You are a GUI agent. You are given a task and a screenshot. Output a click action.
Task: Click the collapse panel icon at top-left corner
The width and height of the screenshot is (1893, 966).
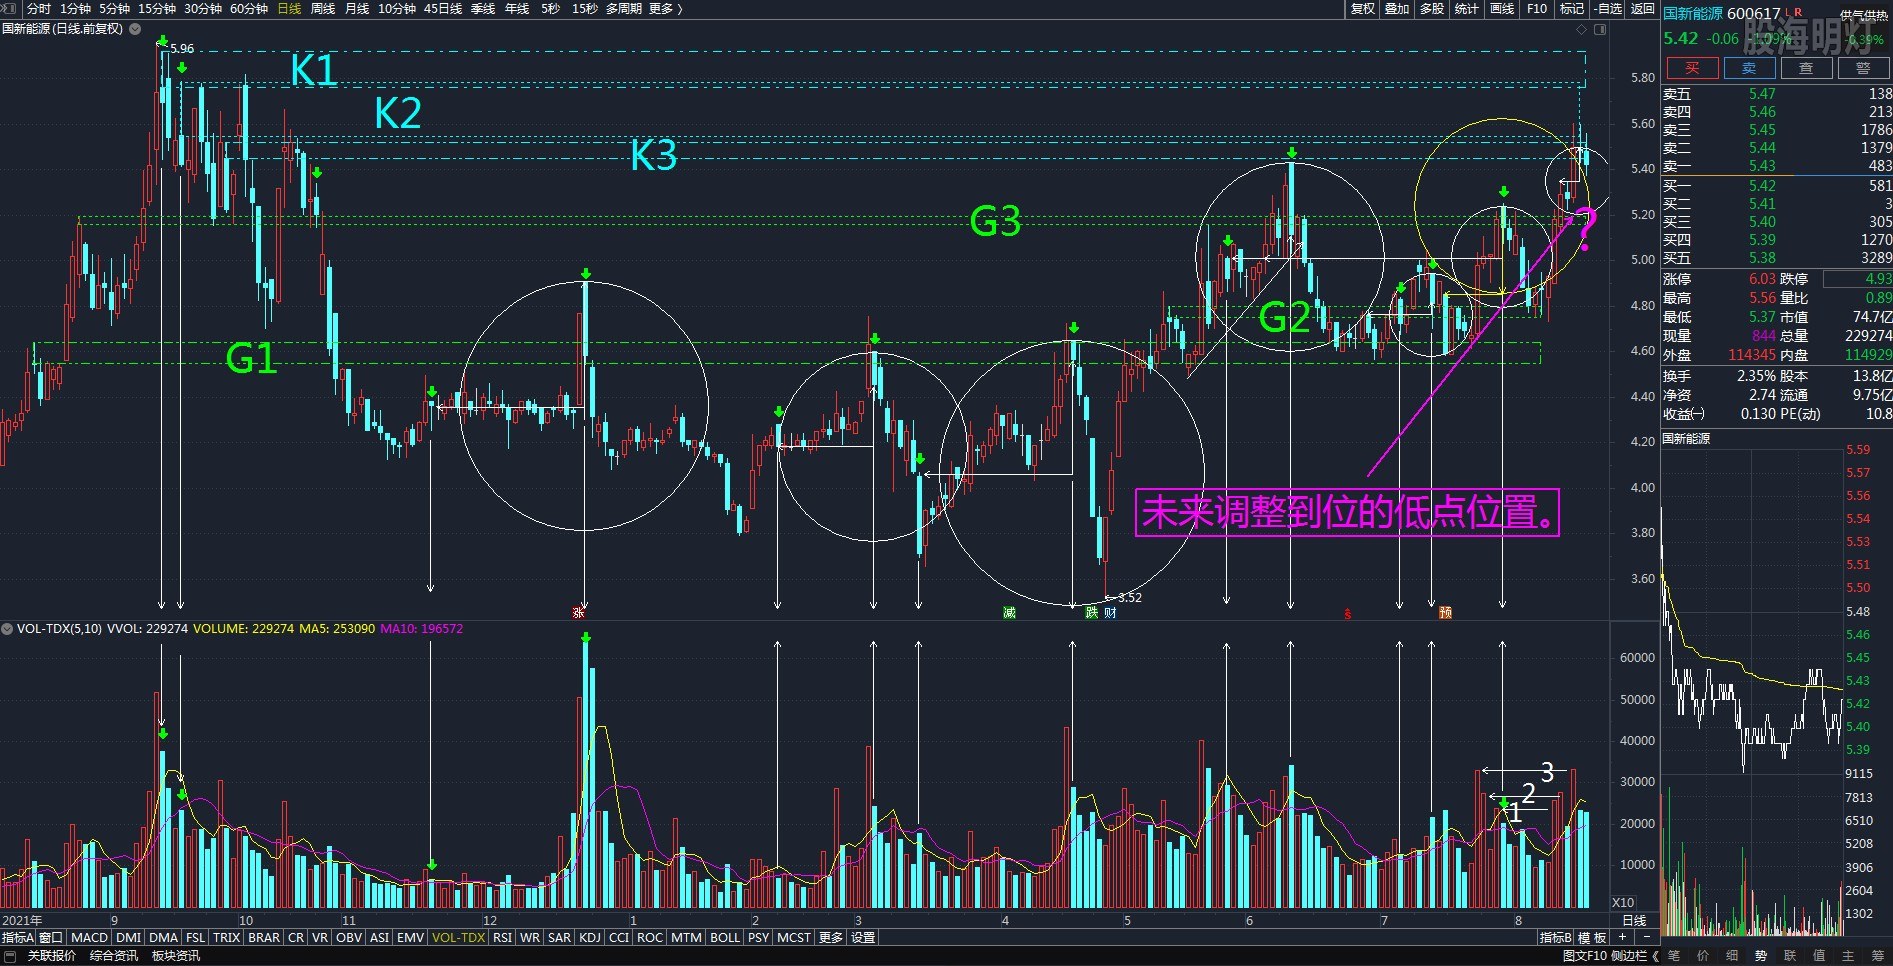11,8
